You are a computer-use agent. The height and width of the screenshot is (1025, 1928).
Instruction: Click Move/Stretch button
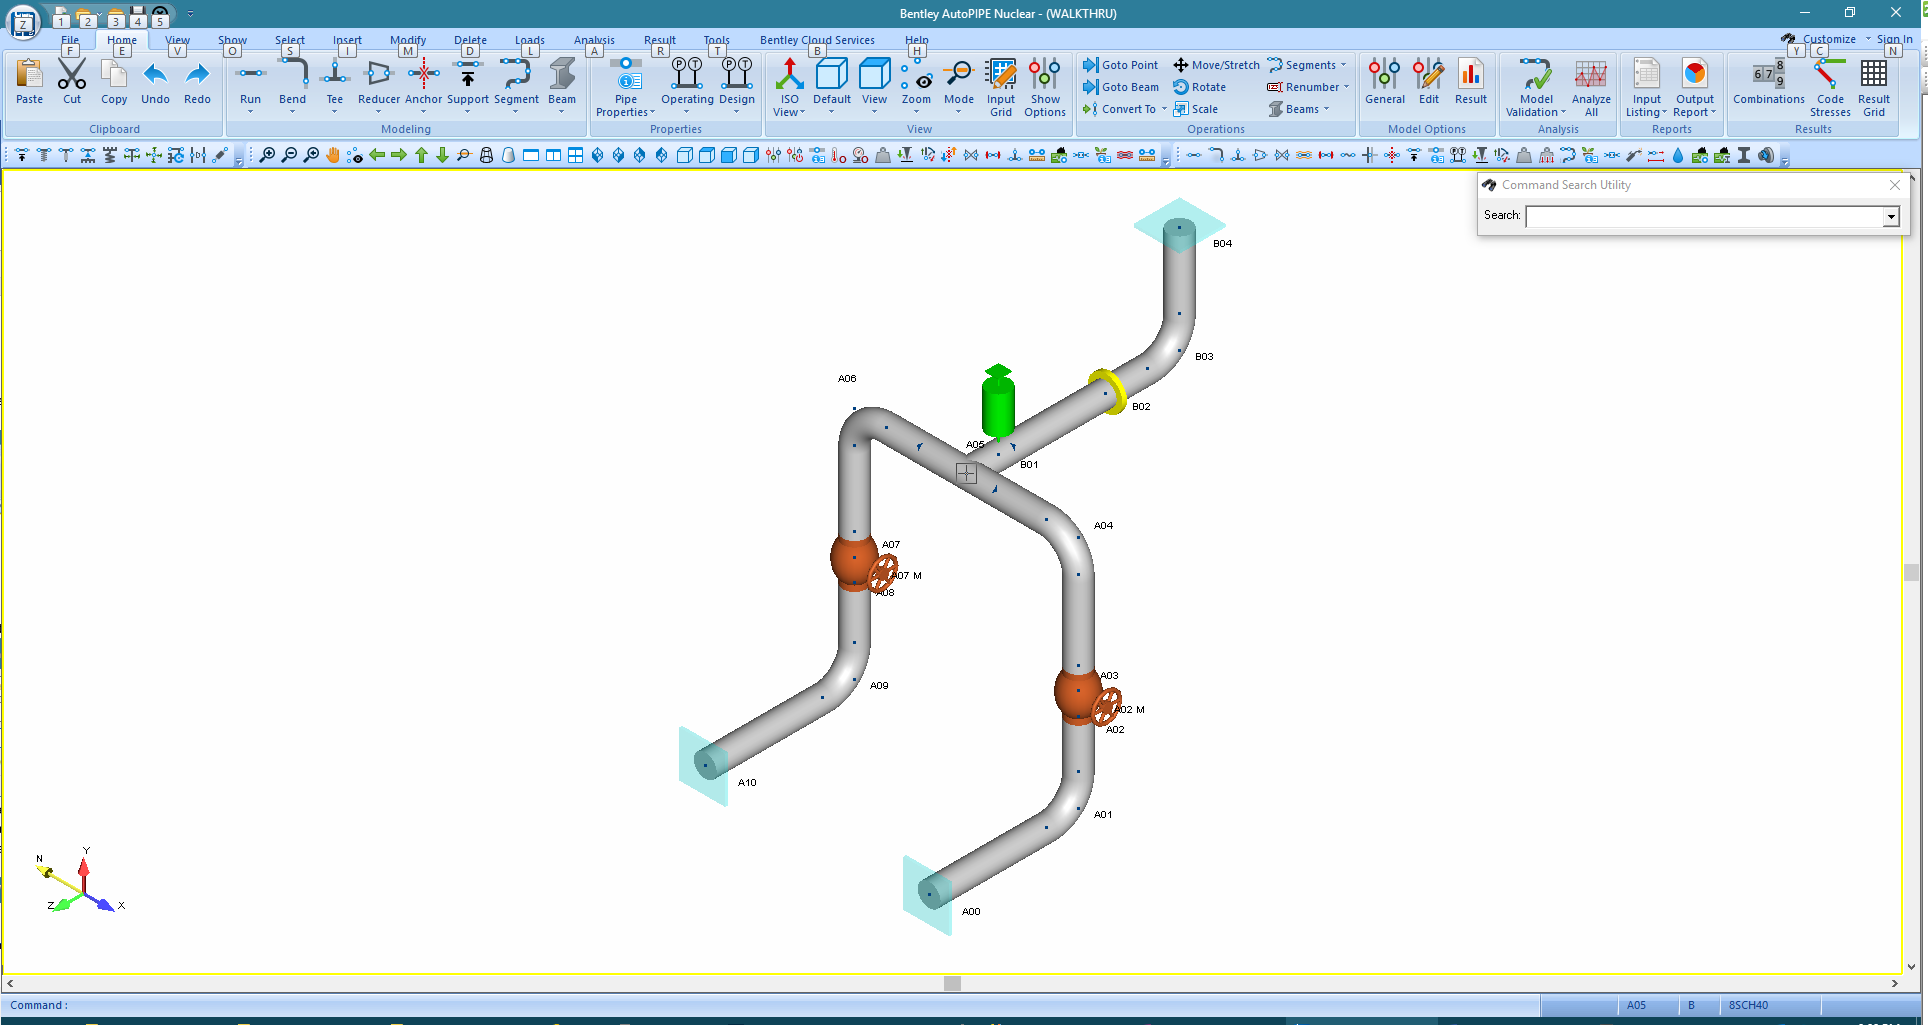[x=1216, y=65]
